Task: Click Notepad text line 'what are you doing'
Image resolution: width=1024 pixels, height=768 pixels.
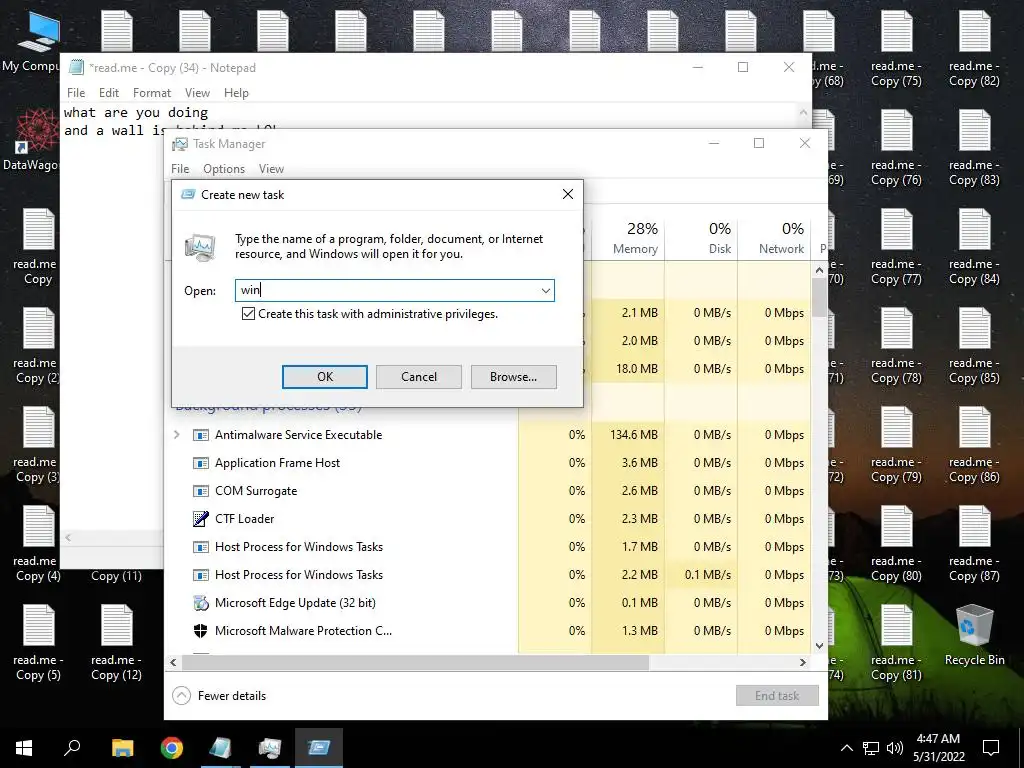Action: [136, 112]
